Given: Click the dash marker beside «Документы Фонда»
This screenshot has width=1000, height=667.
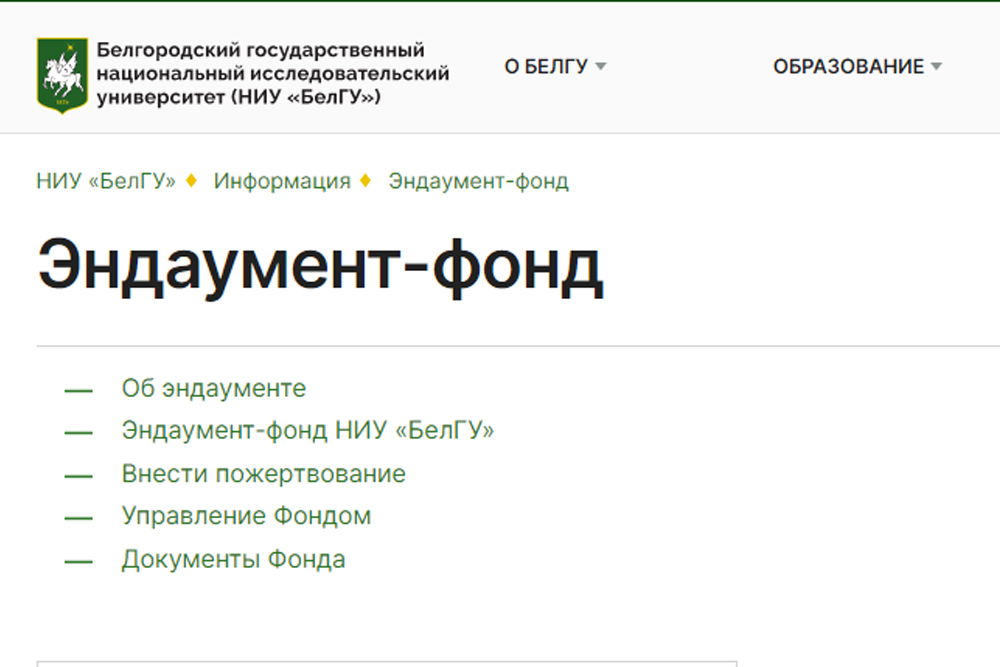Looking at the screenshot, I should tap(76, 558).
